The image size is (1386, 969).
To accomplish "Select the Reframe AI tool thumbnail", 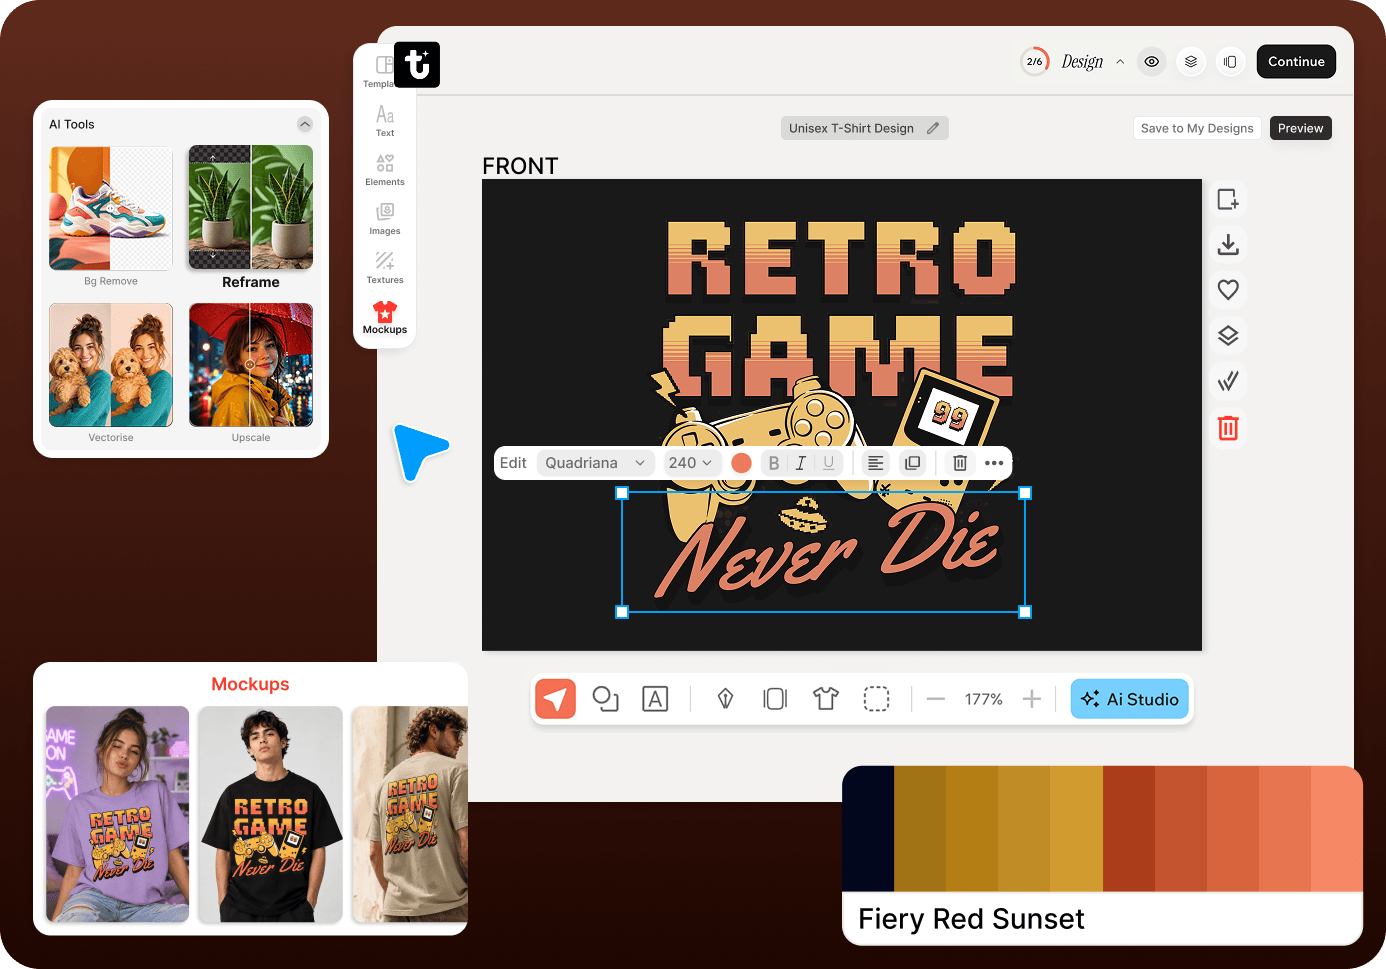I will (x=251, y=208).
